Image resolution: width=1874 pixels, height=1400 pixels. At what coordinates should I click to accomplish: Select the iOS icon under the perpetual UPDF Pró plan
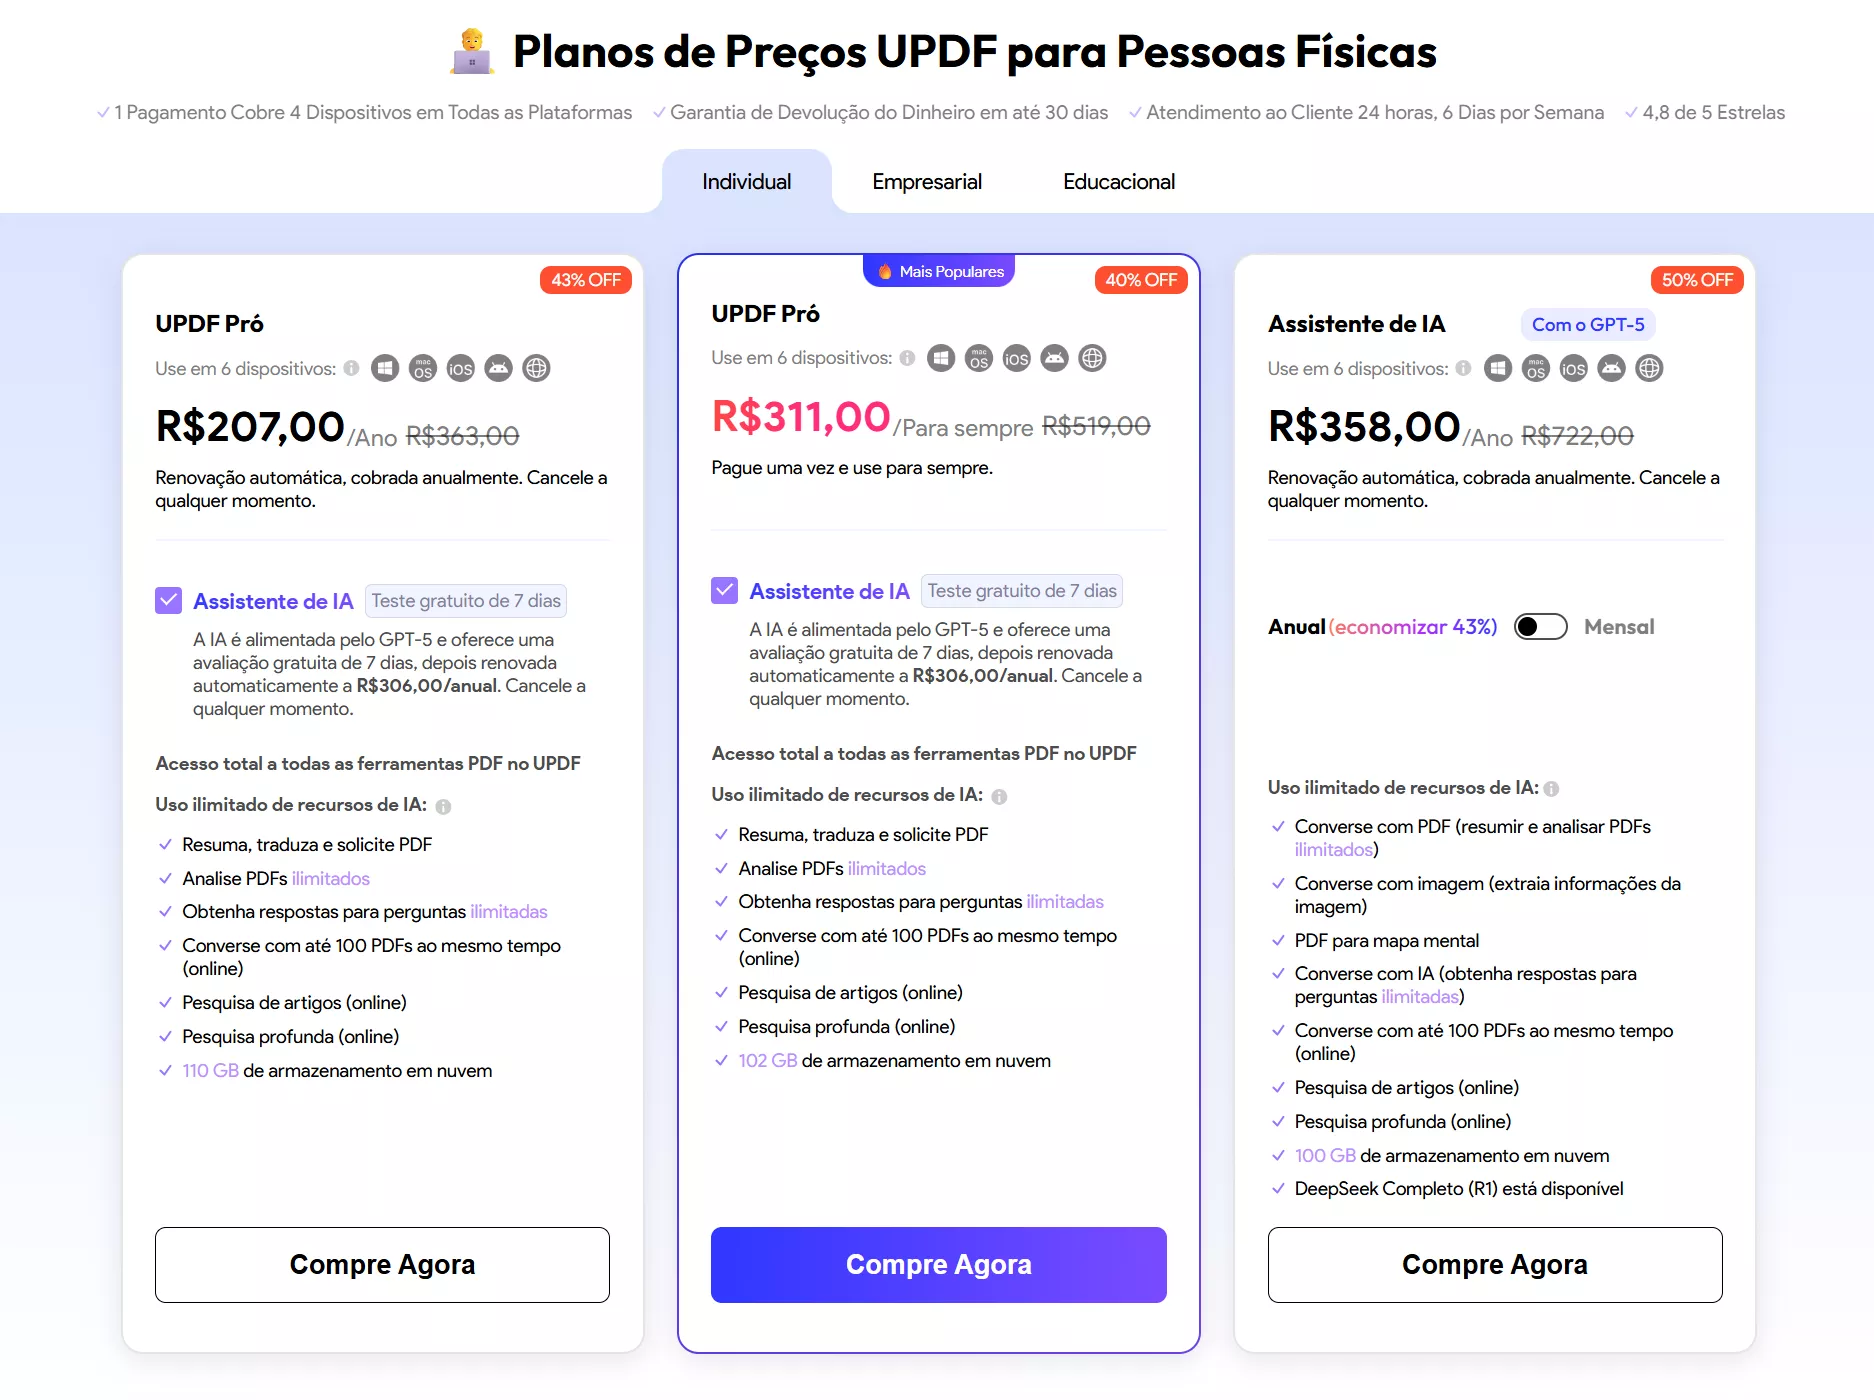tap(1015, 358)
